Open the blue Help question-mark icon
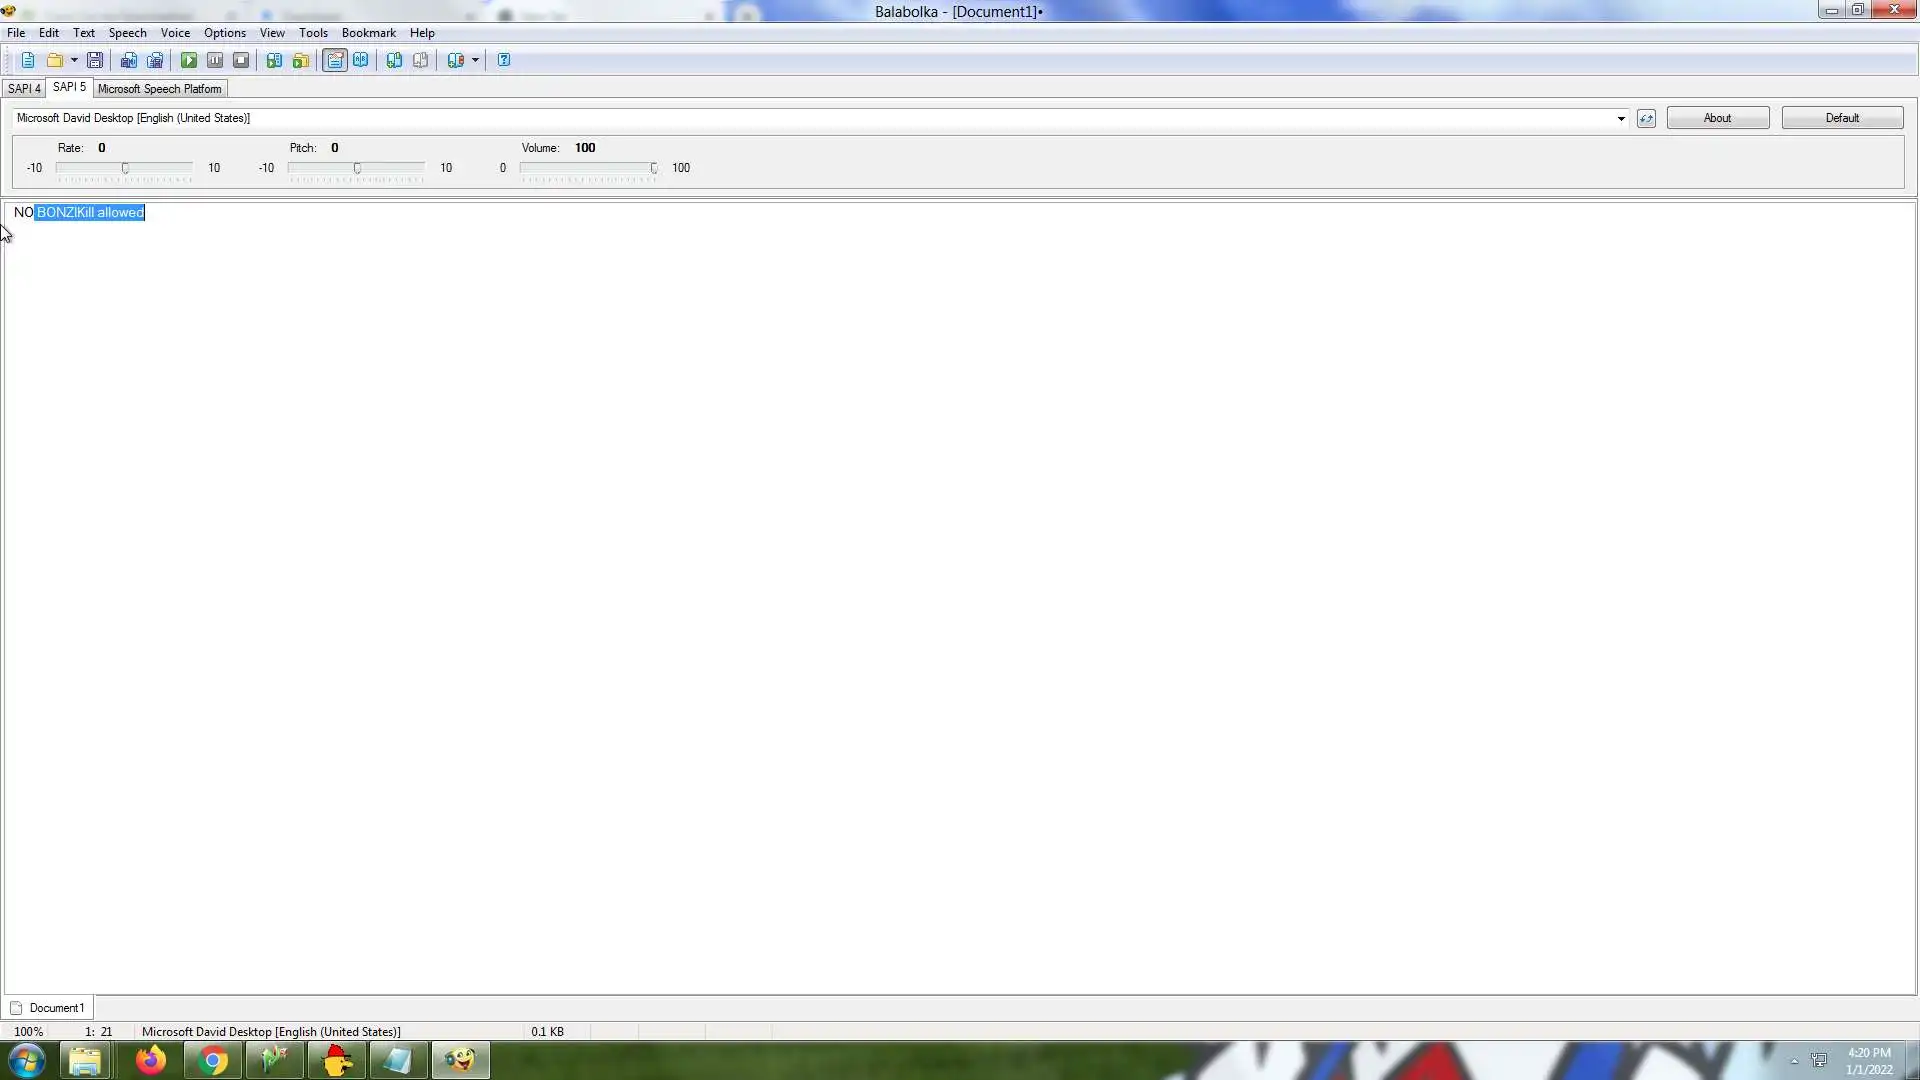 (504, 60)
